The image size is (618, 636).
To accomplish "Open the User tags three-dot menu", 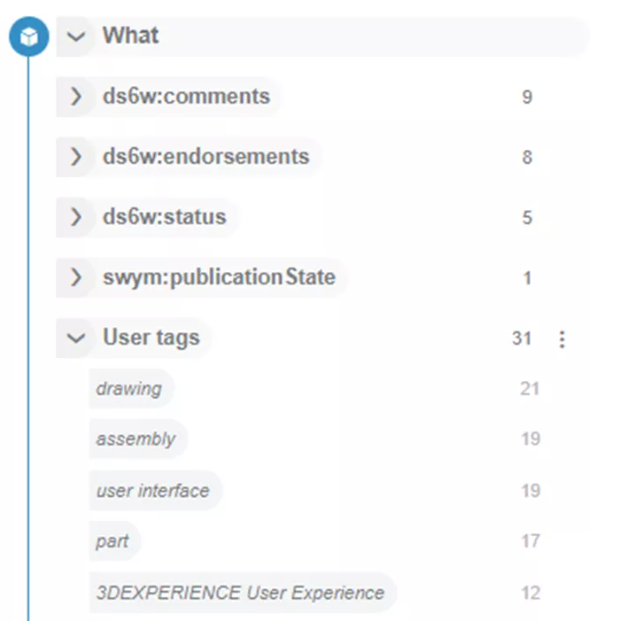I will [x=562, y=339].
